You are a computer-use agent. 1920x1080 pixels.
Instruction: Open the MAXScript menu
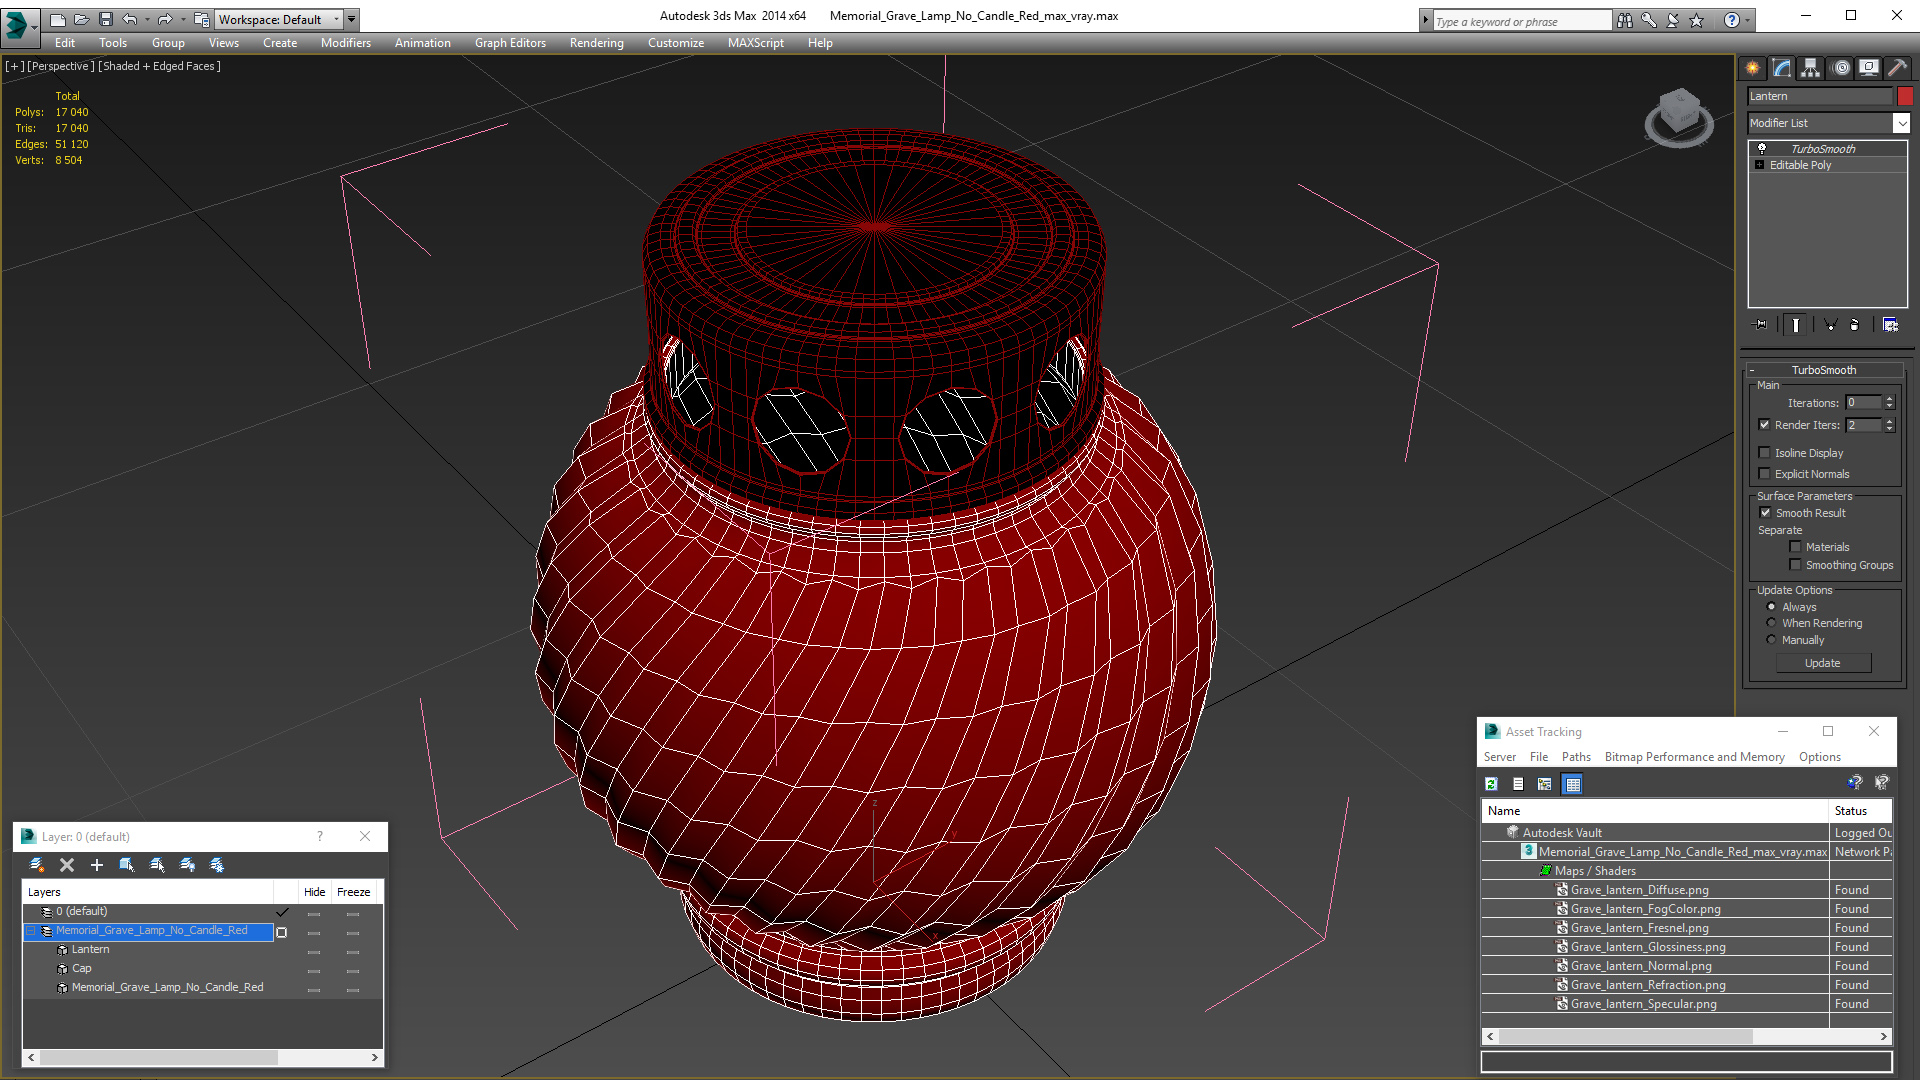pos(755,43)
